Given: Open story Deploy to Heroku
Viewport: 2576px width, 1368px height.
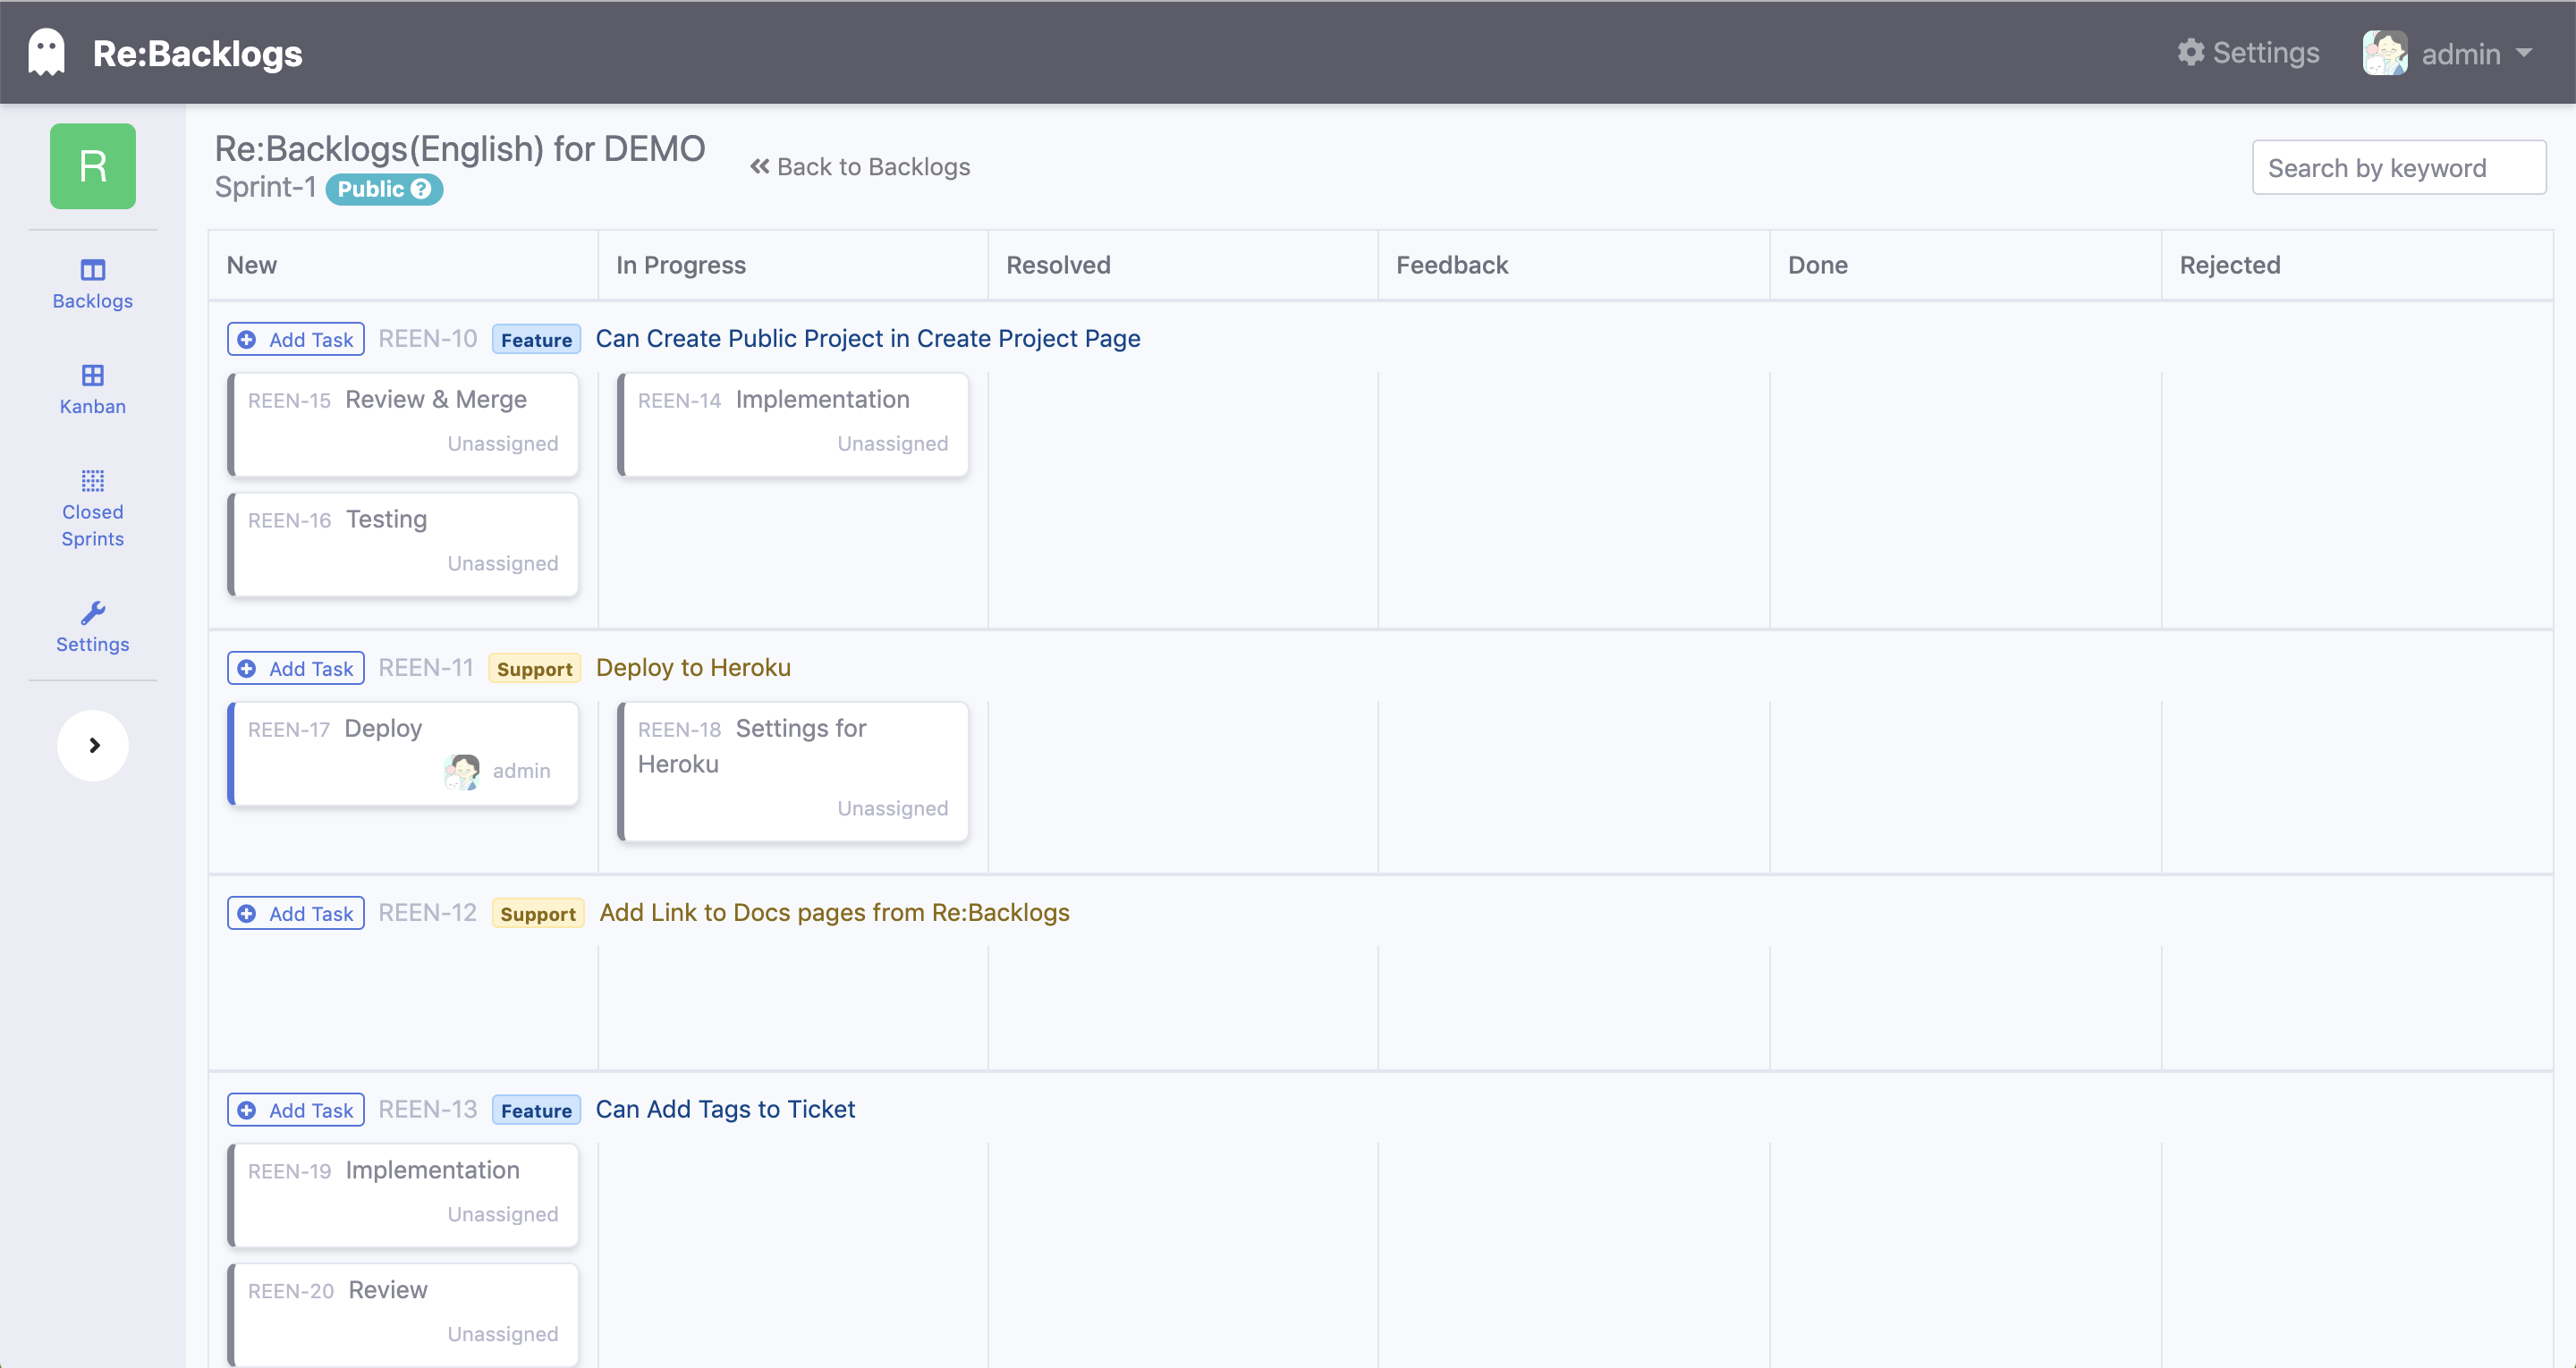Looking at the screenshot, I should point(693,667).
